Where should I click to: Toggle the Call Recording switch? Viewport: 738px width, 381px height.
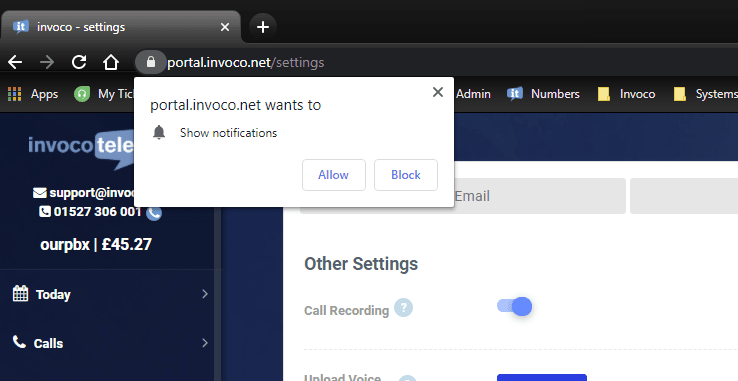point(514,307)
